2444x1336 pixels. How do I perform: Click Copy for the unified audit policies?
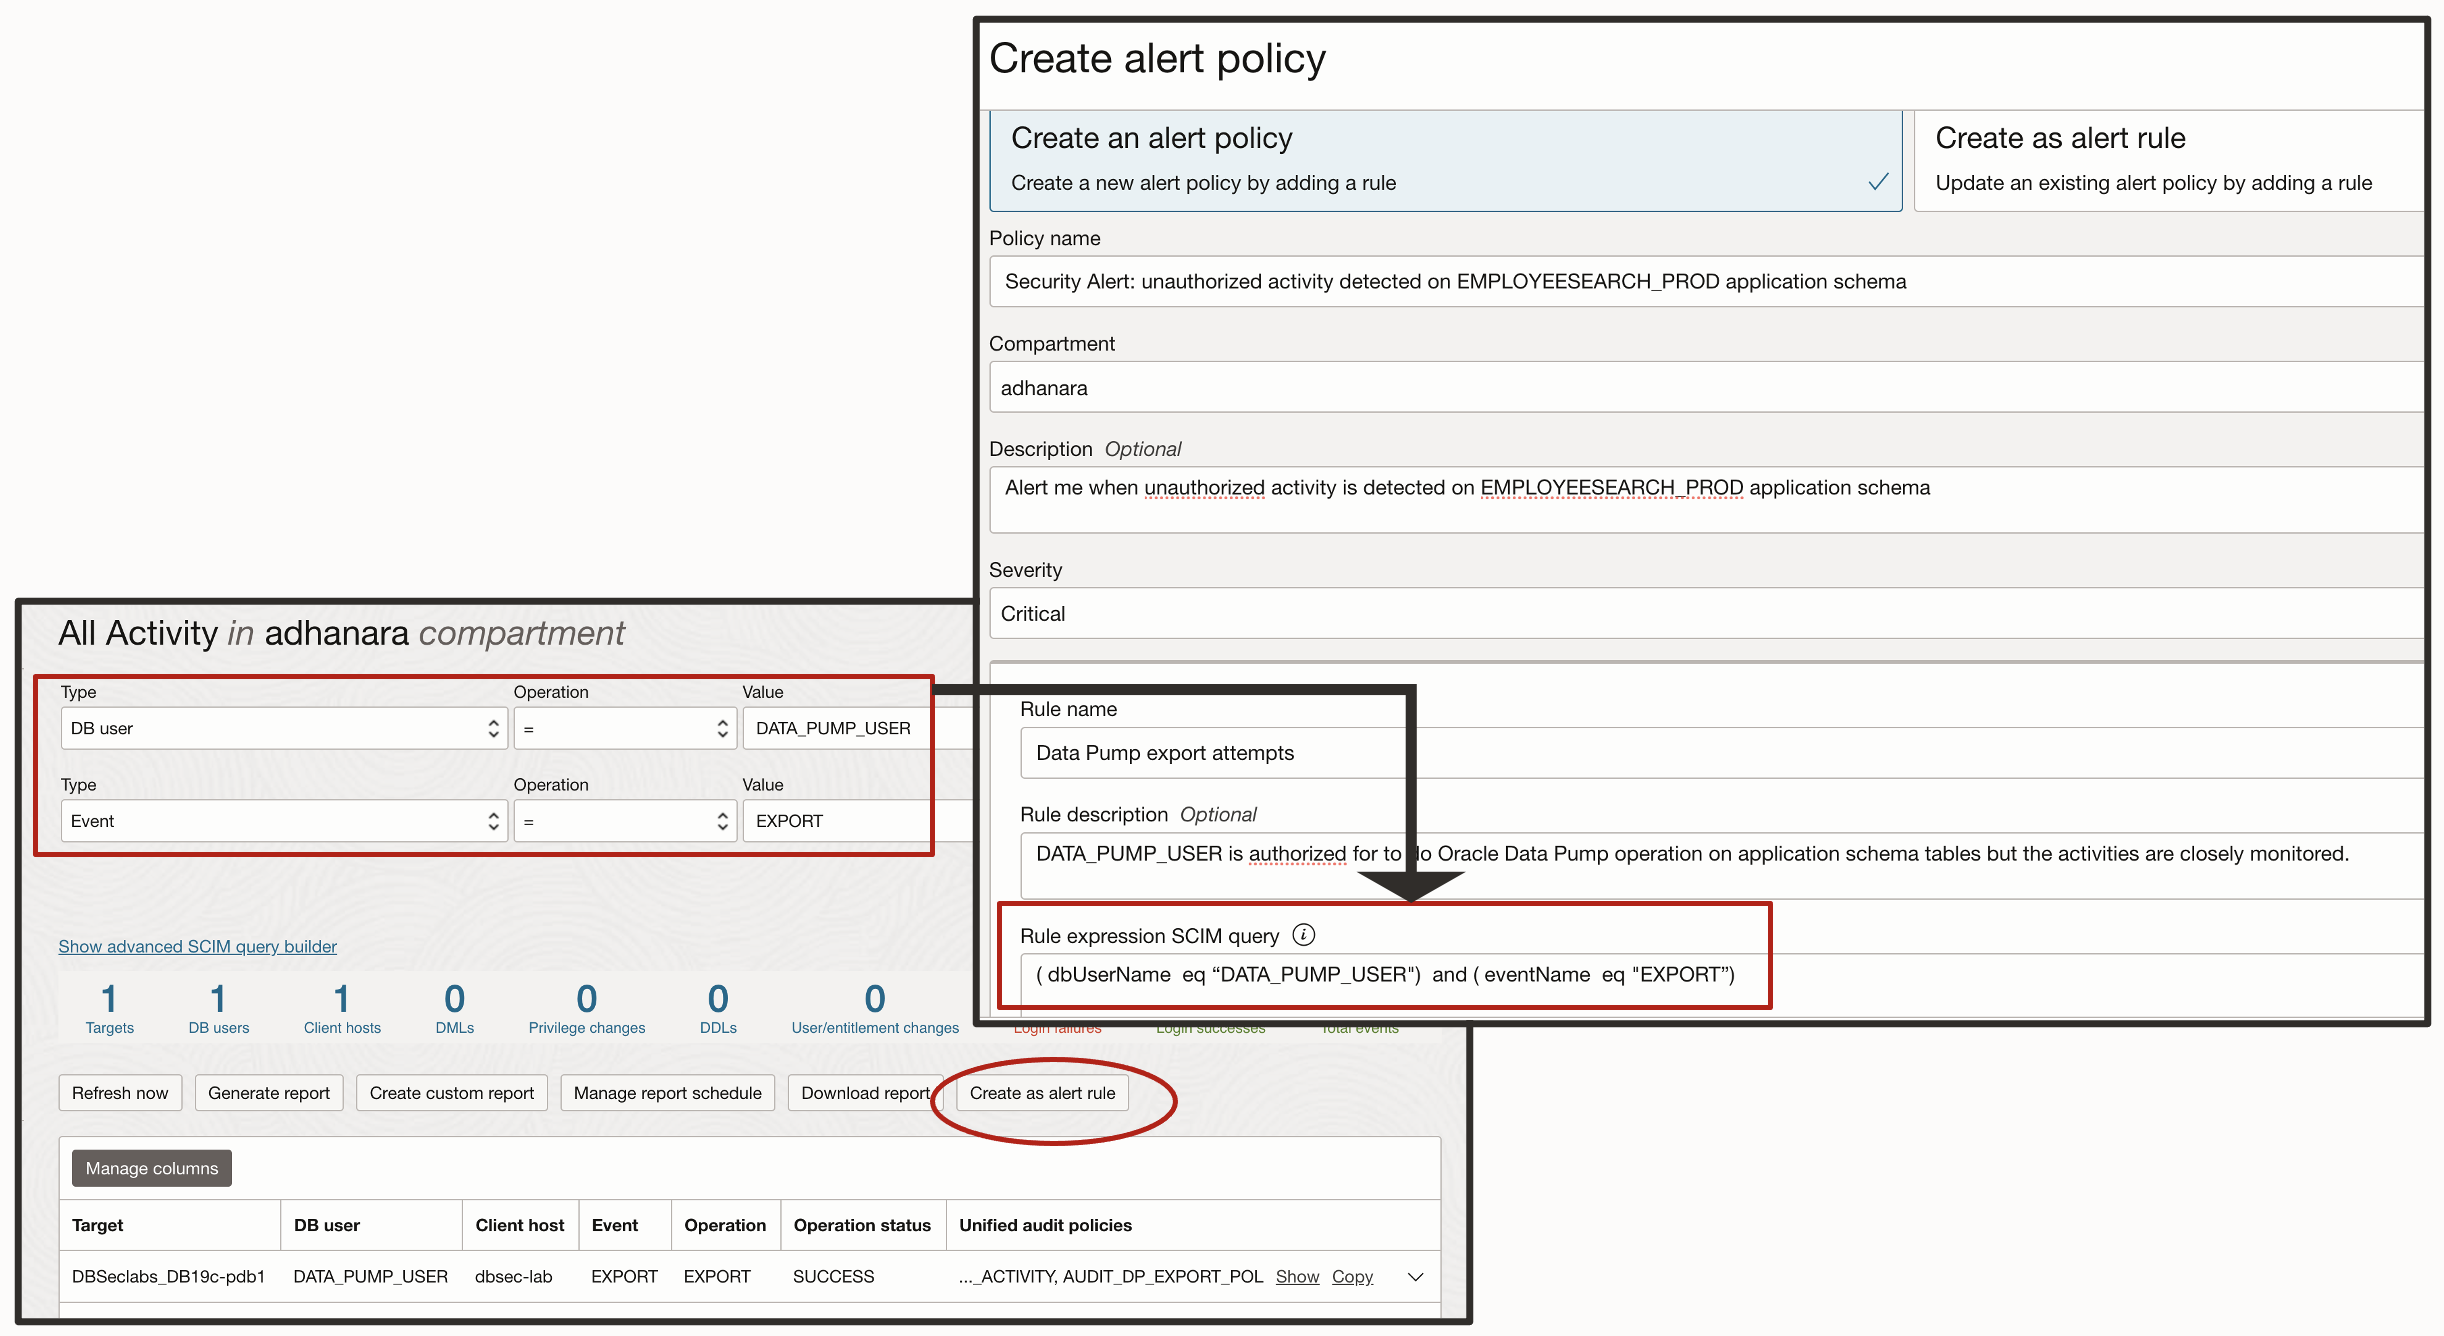(x=1352, y=1277)
